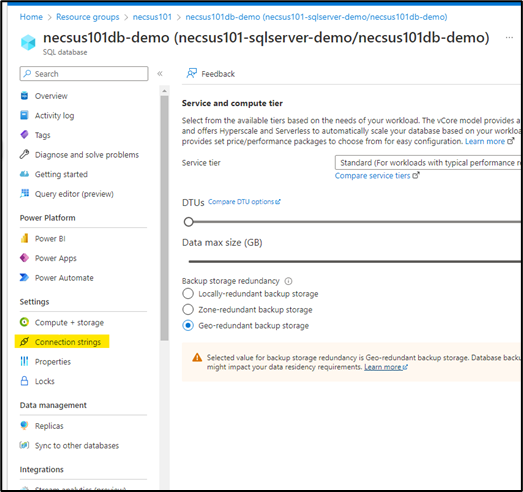
Task: Open Diagnose and solve problems
Action: [87, 155]
